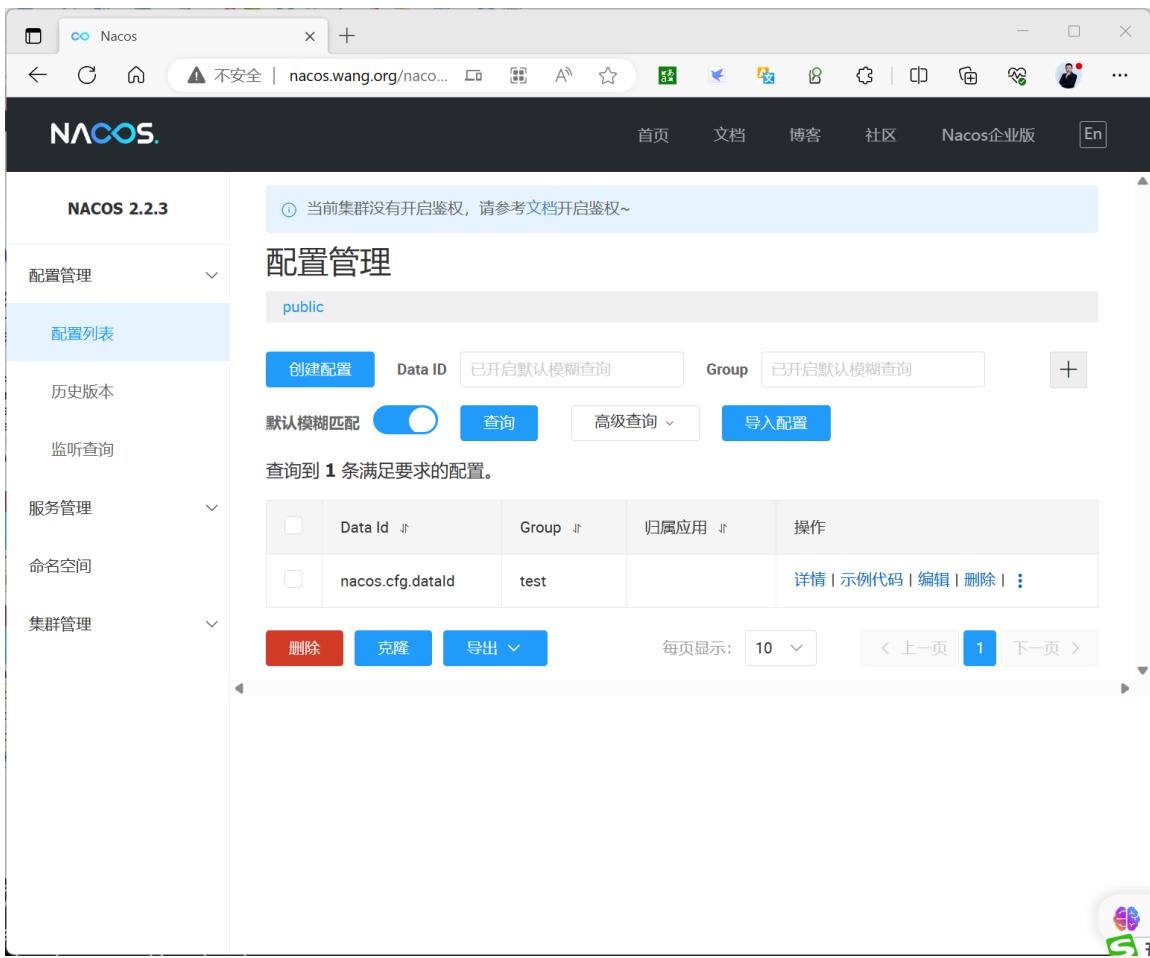Sort table by Group column
The width and height of the screenshot is (1150, 958).
(x=577, y=528)
